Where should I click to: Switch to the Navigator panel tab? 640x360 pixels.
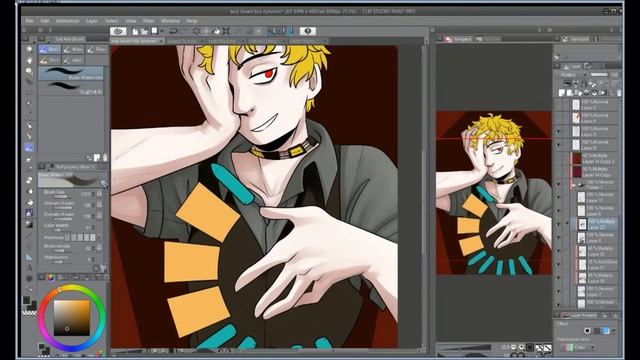coord(458,39)
